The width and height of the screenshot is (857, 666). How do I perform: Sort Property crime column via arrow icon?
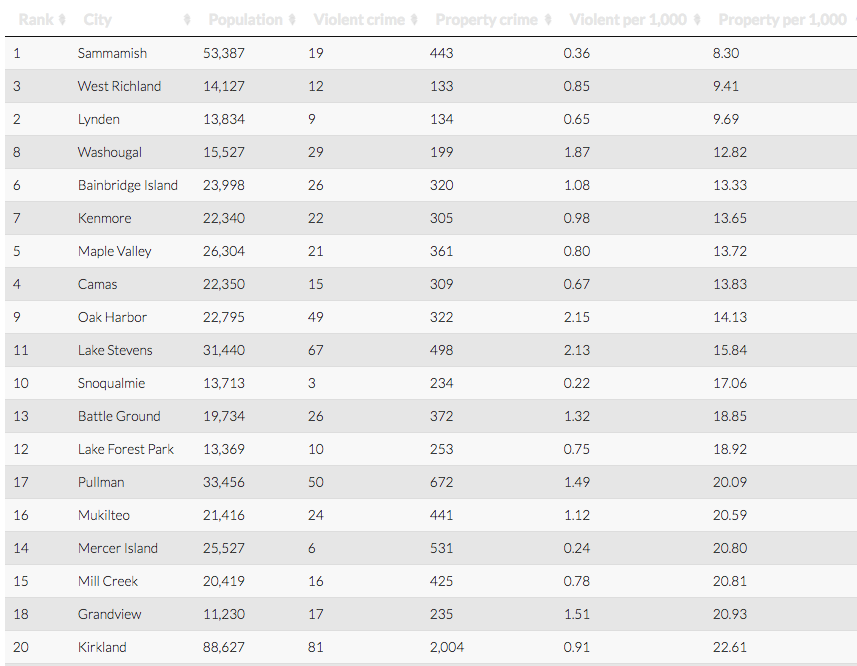pyautogui.click(x=547, y=20)
